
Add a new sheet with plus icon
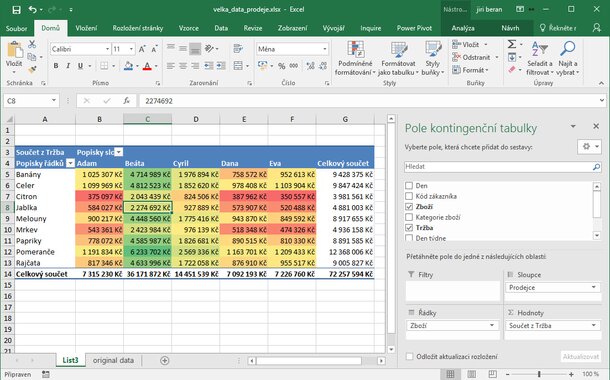point(165,361)
